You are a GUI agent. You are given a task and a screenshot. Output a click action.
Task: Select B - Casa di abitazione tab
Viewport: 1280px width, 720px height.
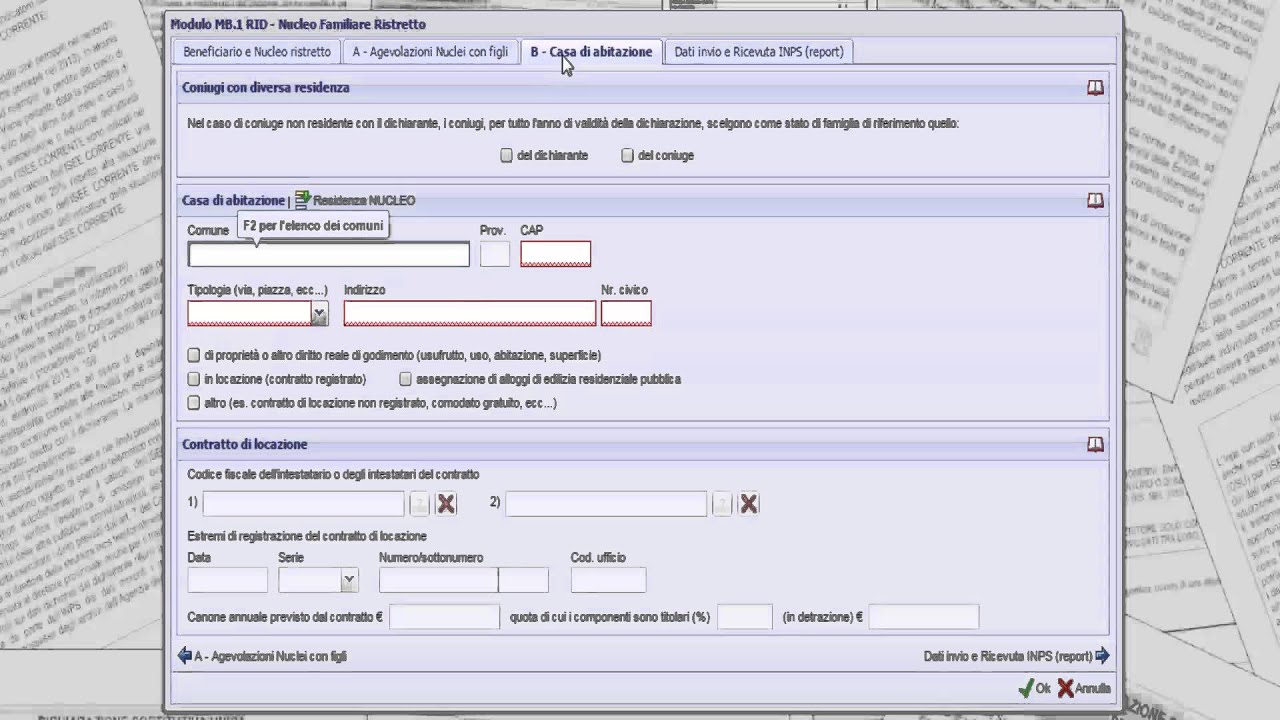point(591,52)
